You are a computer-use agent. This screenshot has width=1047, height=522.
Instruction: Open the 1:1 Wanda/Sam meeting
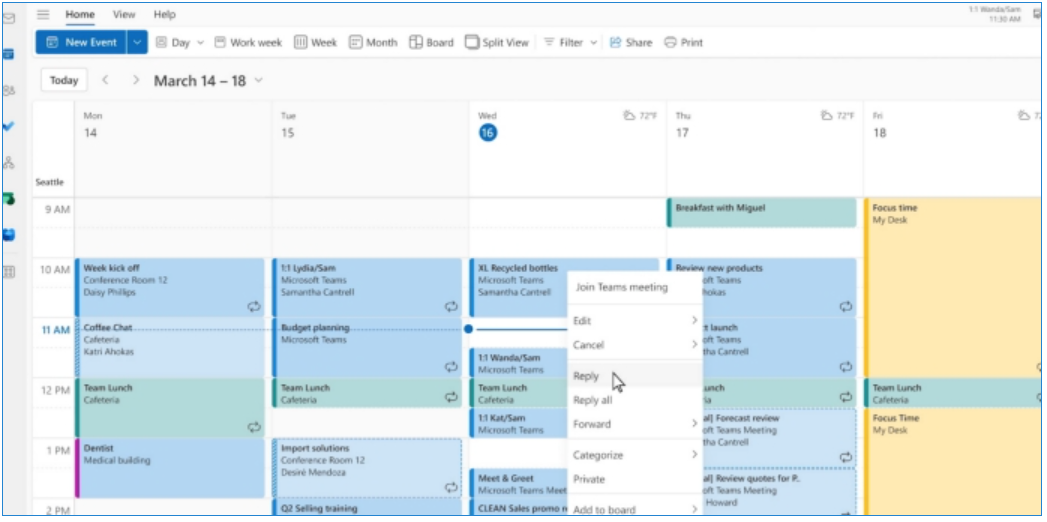pyautogui.click(x=518, y=362)
